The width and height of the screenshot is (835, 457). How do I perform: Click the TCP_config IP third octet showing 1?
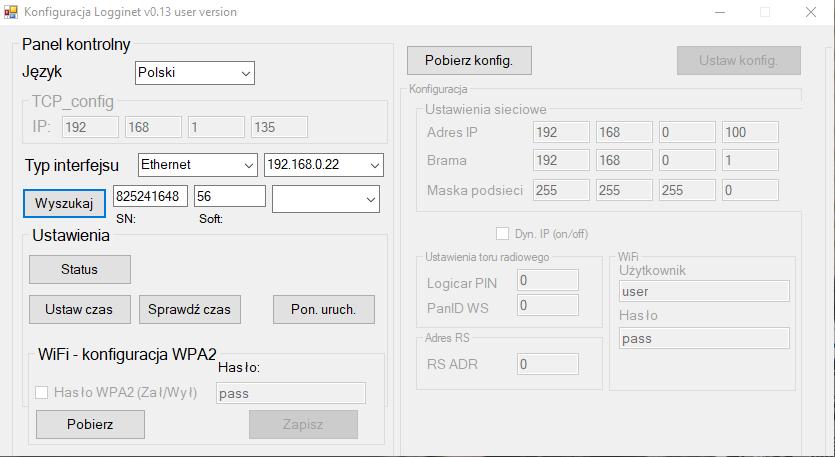point(216,127)
